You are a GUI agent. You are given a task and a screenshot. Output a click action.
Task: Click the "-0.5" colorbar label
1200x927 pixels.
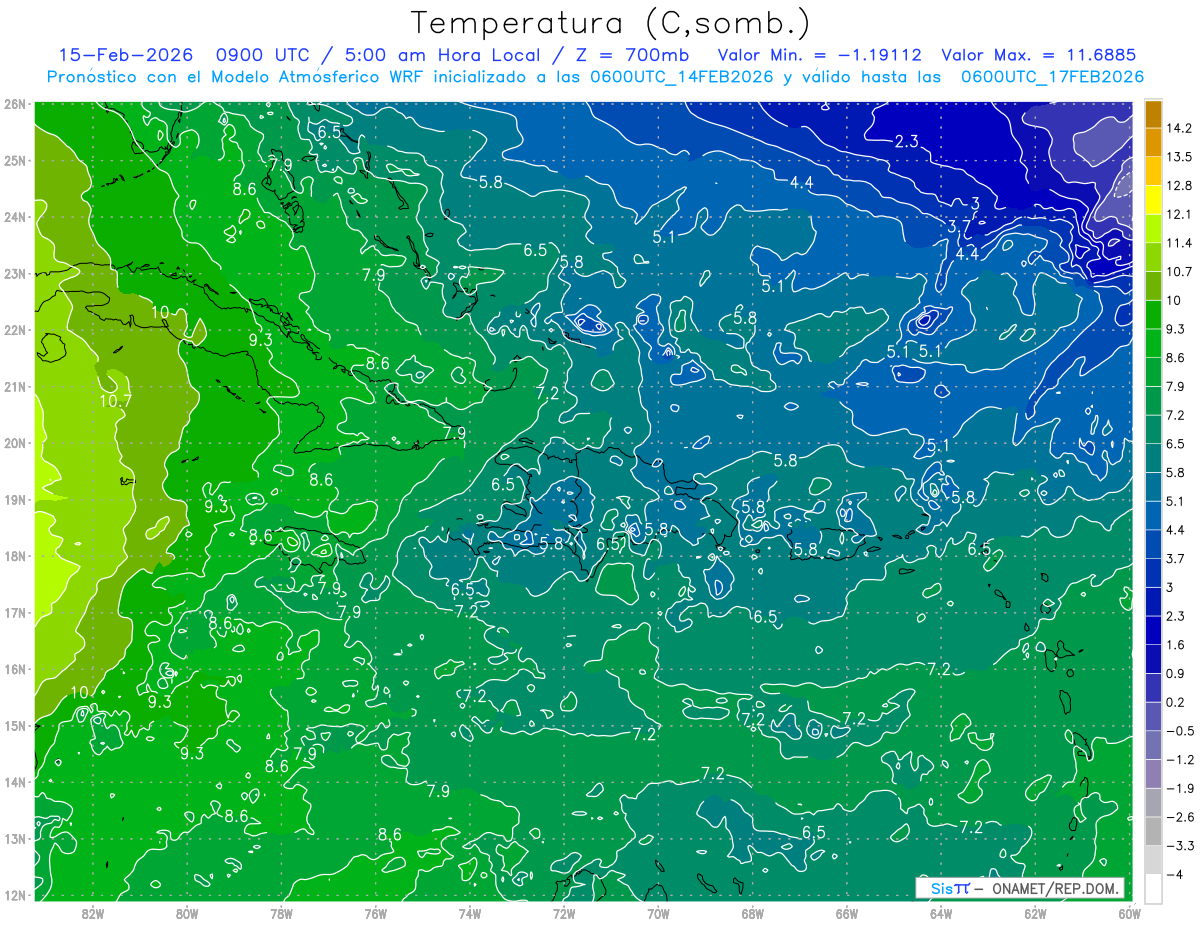1180,731
